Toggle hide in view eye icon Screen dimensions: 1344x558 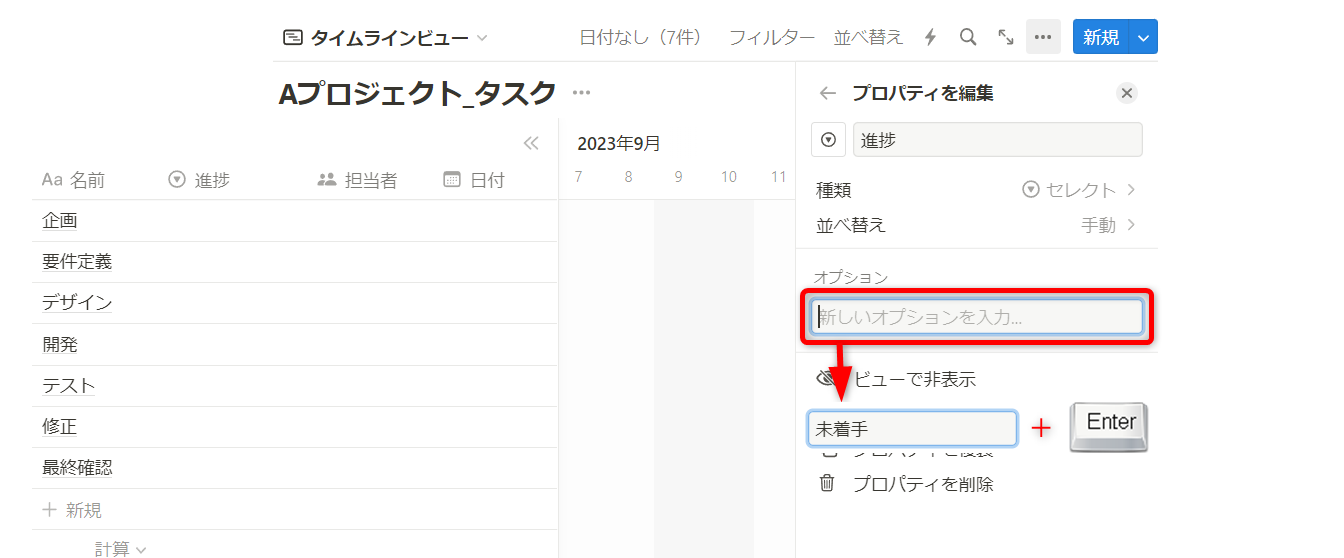pos(824,379)
